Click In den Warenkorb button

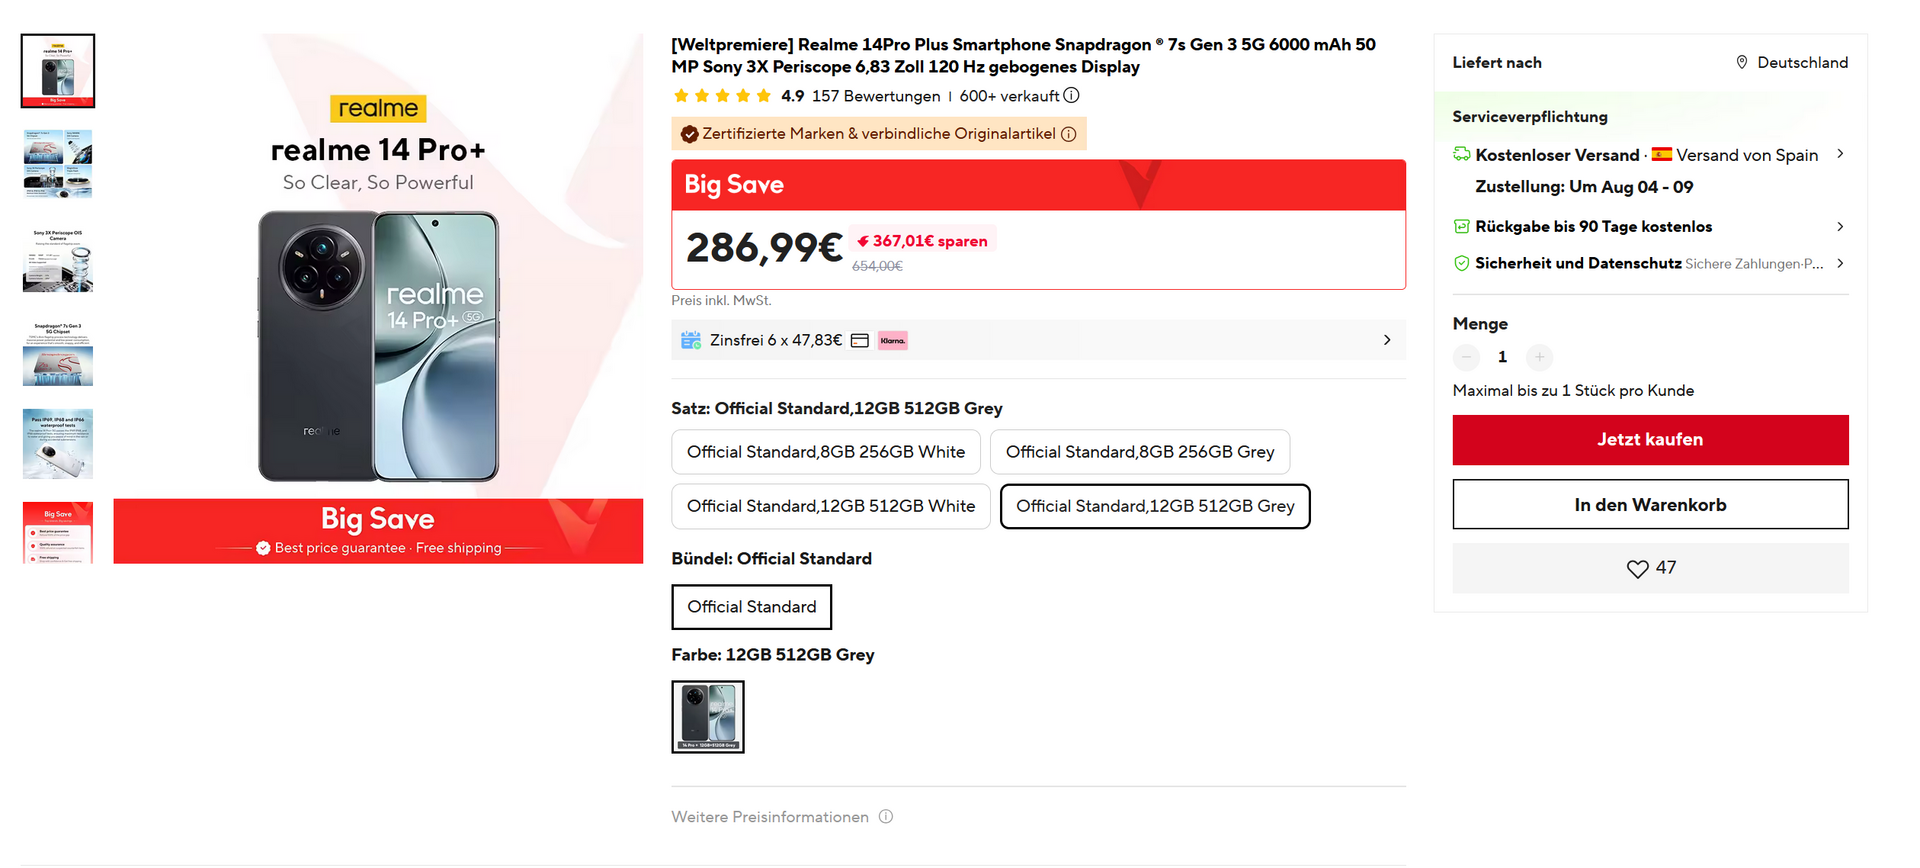coord(1650,505)
